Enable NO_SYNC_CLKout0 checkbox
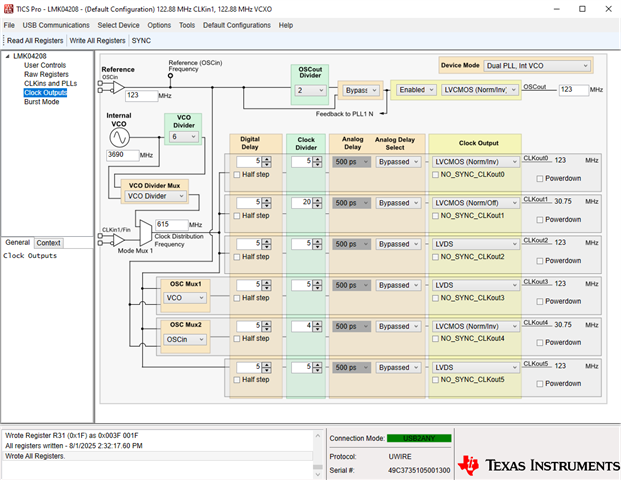Screen dimensions: 621x480 435,175
